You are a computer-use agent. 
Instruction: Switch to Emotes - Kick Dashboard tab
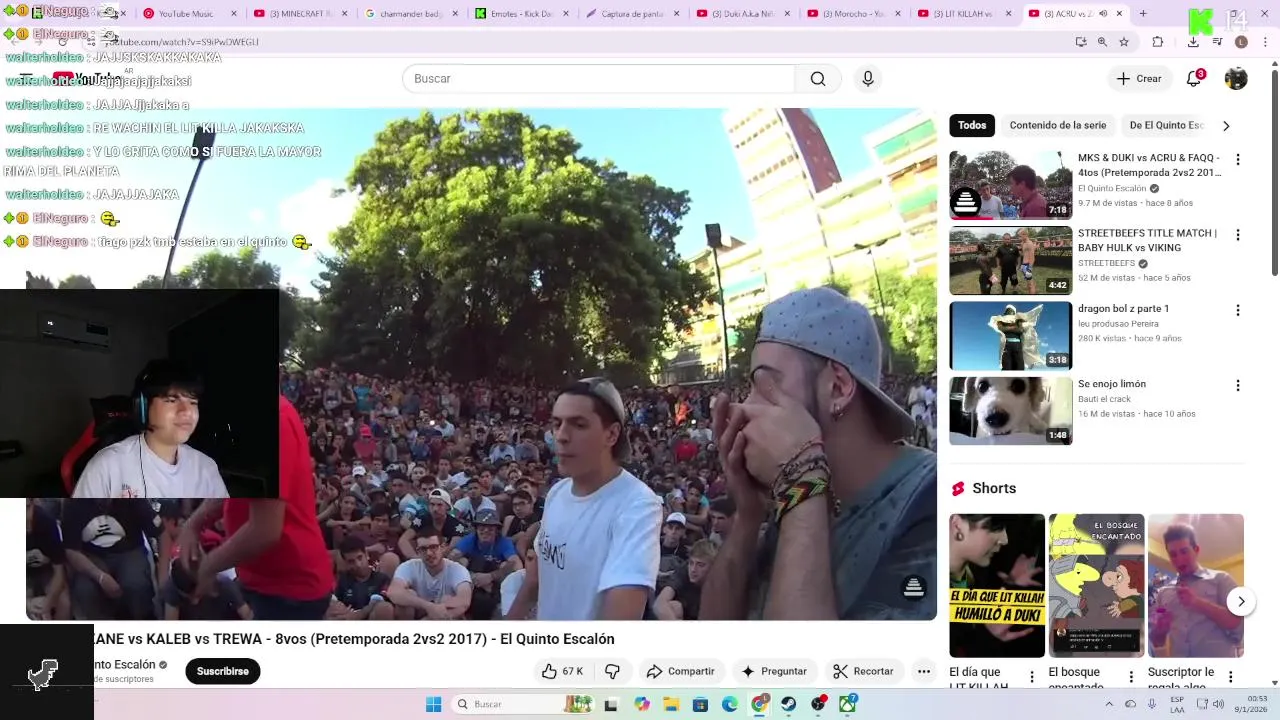click(520, 14)
